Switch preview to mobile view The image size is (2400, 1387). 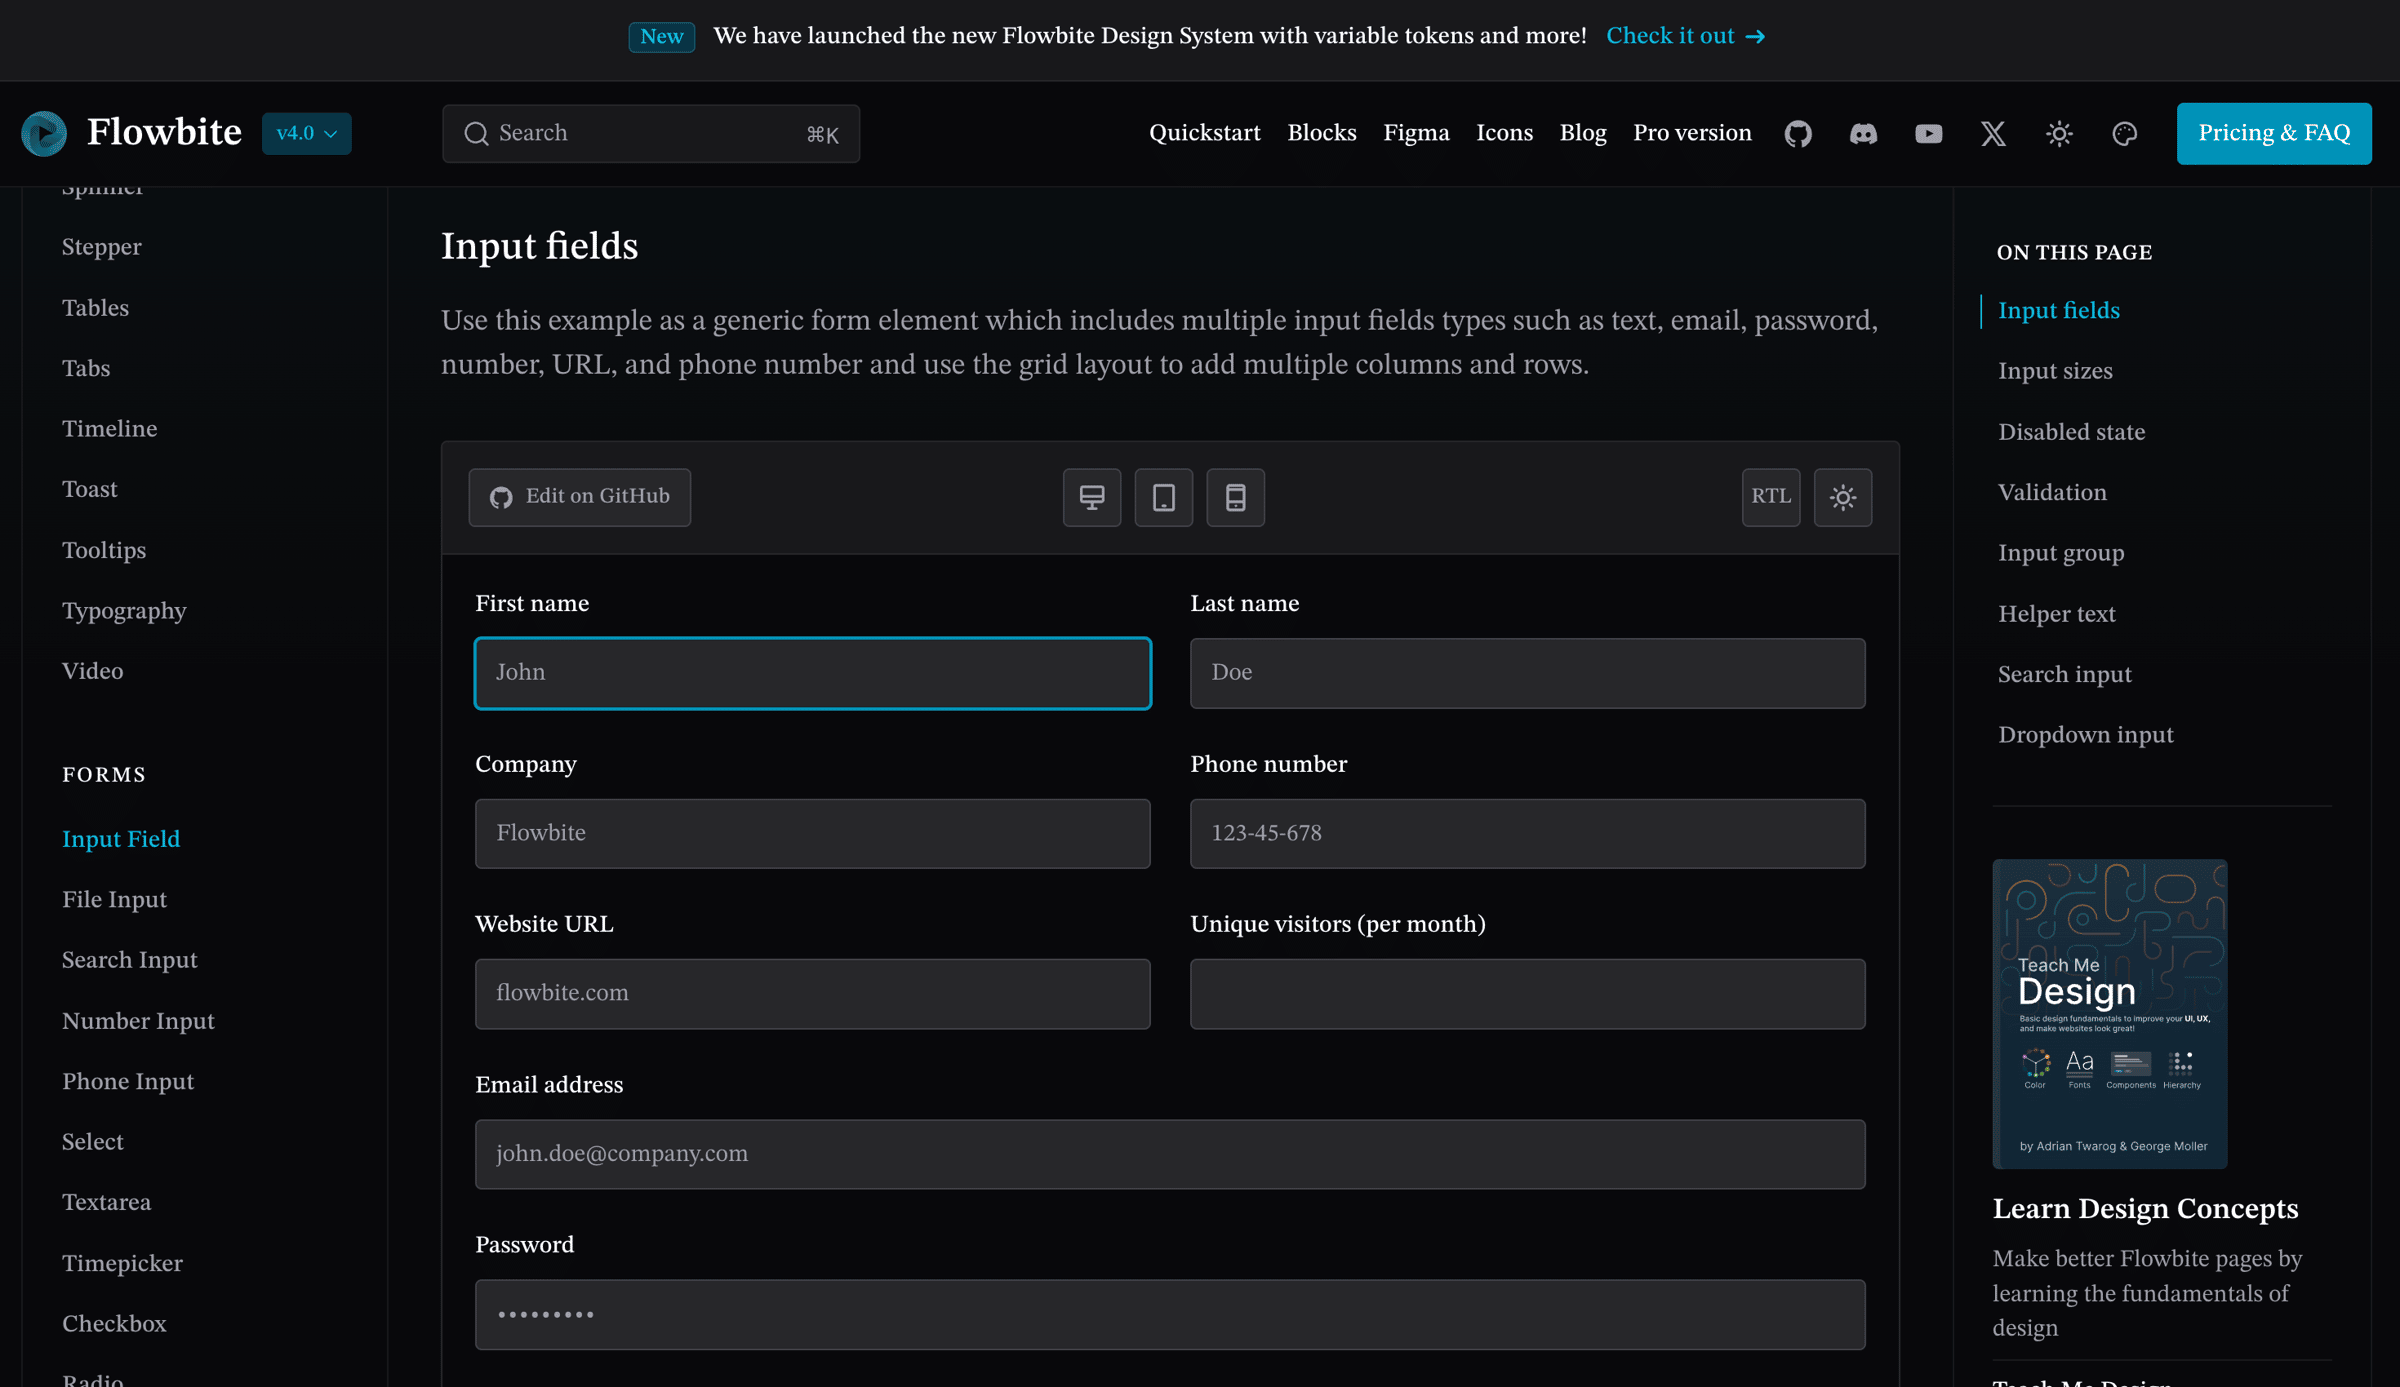pos(1236,497)
